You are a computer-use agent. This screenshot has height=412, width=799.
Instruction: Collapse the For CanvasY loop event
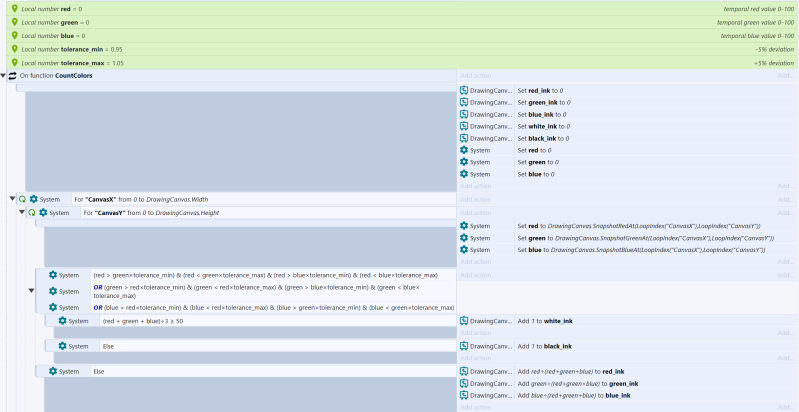(21, 213)
